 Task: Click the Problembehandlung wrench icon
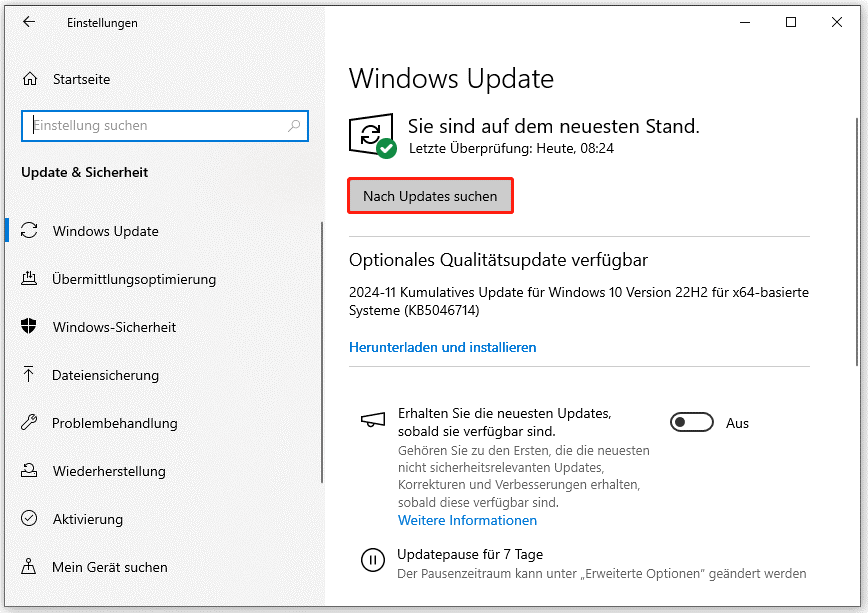(29, 423)
